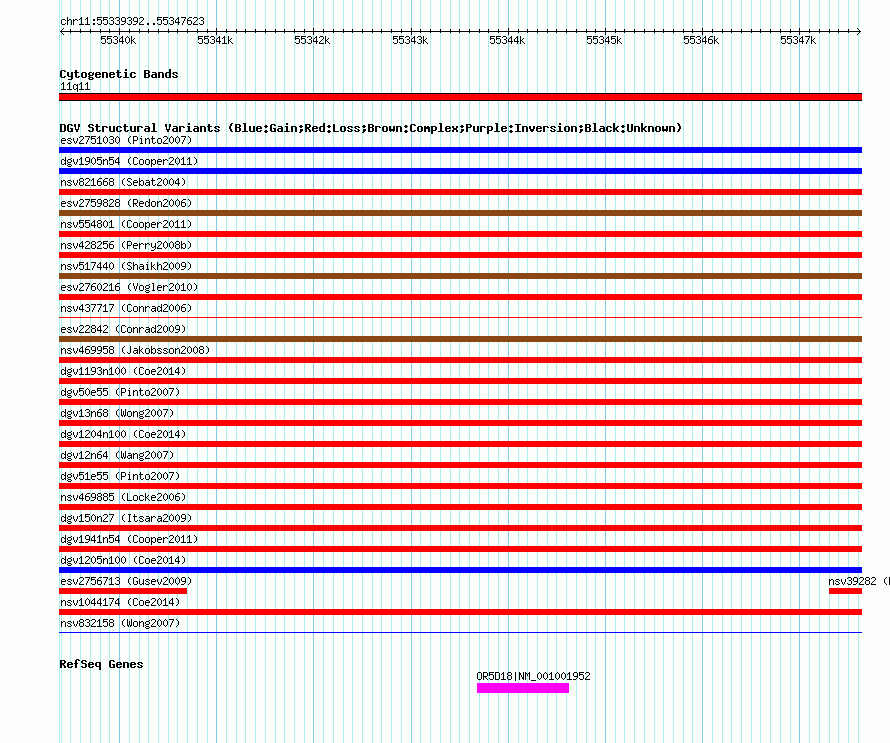Click the short red bar under nsv39282
This screenshot has height=743, width=890.
tap(845, 591)
